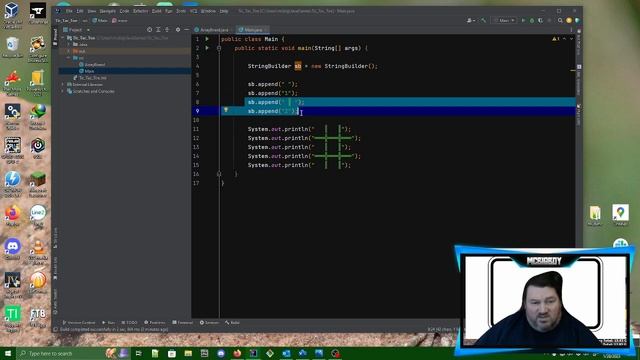Open the Project panel gear options

178,30
